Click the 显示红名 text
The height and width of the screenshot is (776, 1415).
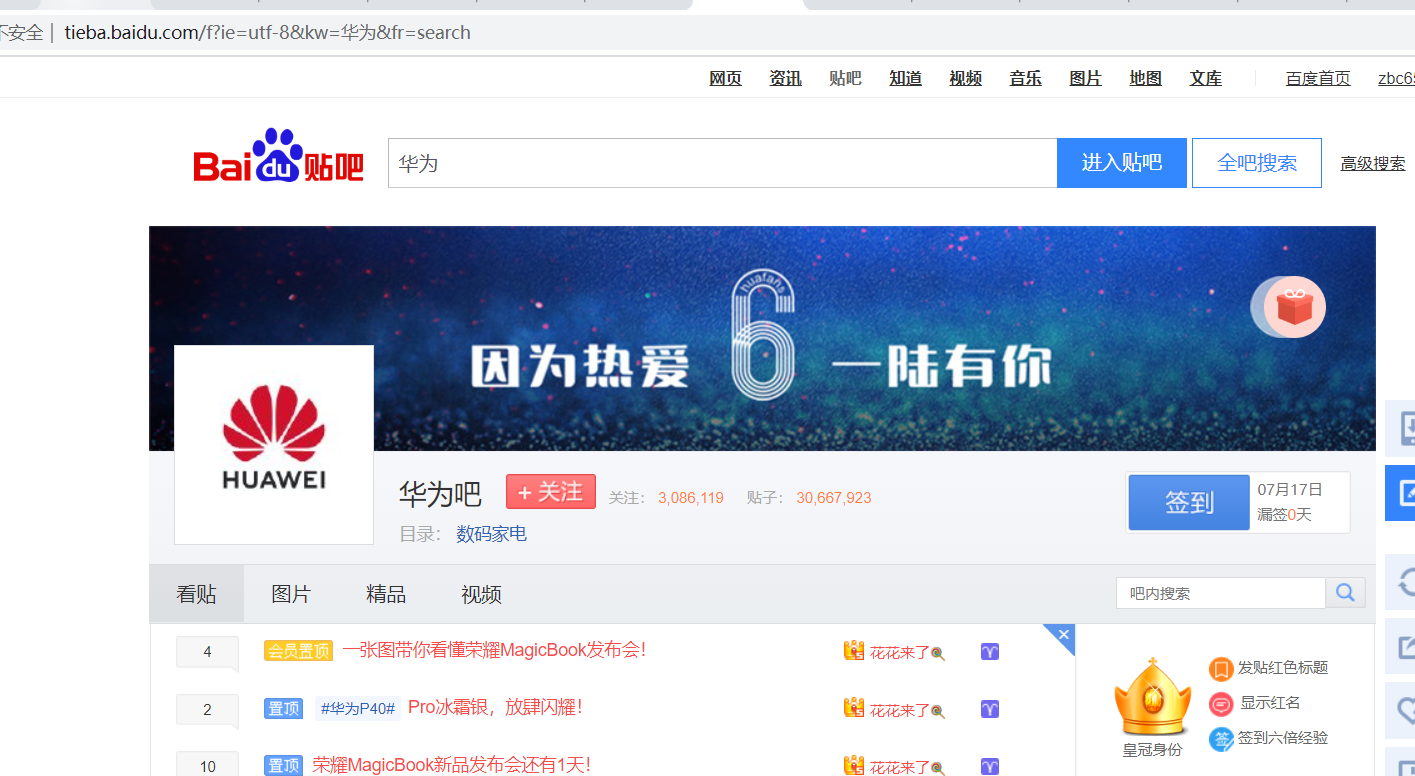point(1270,703)
